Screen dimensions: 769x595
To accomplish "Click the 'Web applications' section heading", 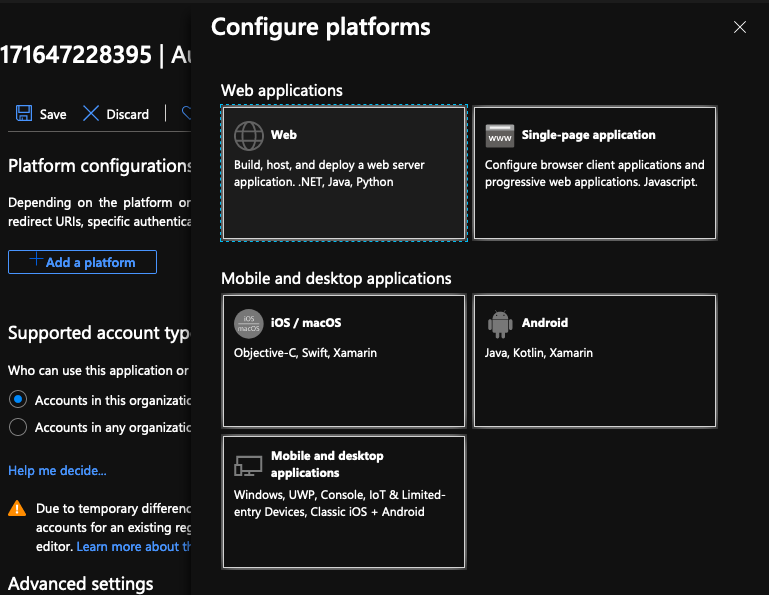I will tap(282, 90).
